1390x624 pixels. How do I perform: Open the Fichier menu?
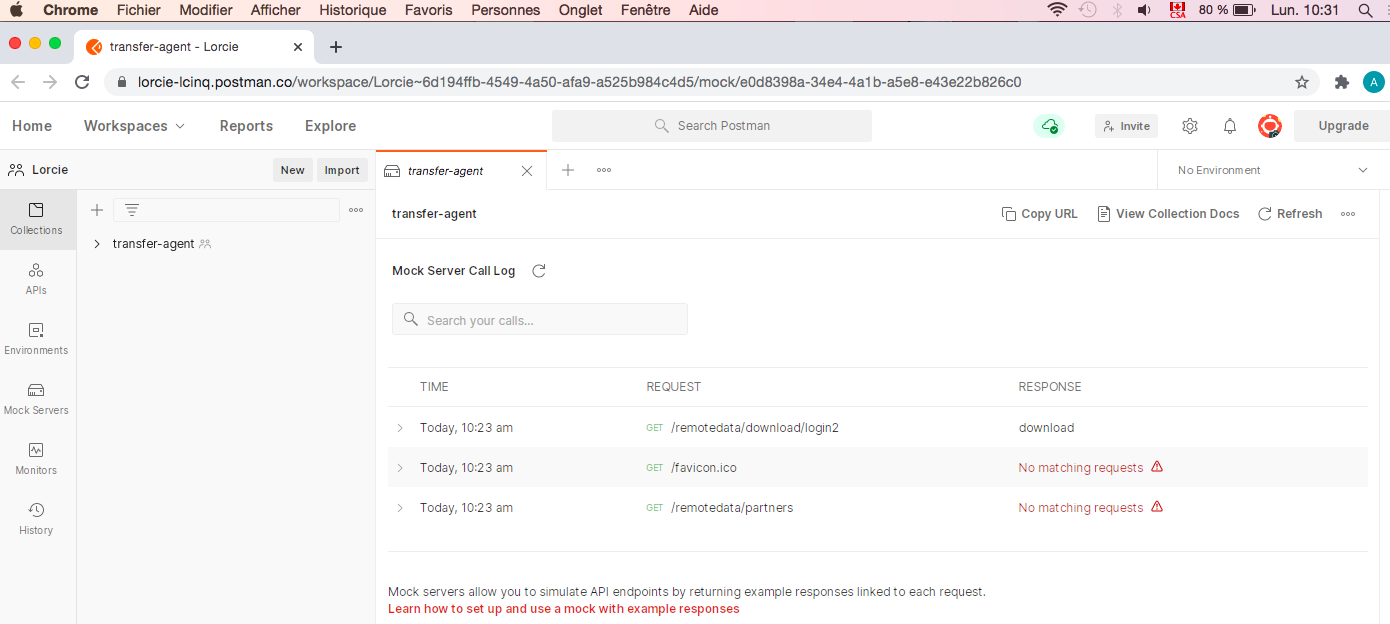pos(139,10)
